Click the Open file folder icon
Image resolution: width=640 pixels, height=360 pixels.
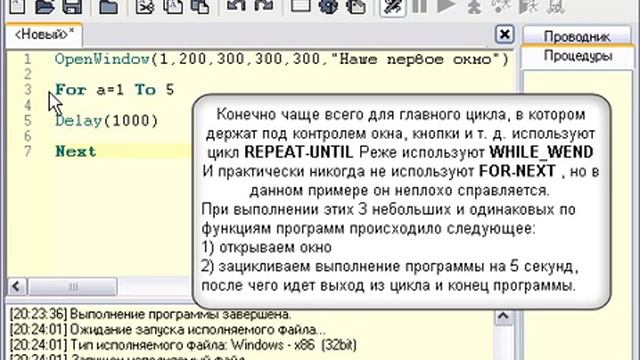coord(44,6)
